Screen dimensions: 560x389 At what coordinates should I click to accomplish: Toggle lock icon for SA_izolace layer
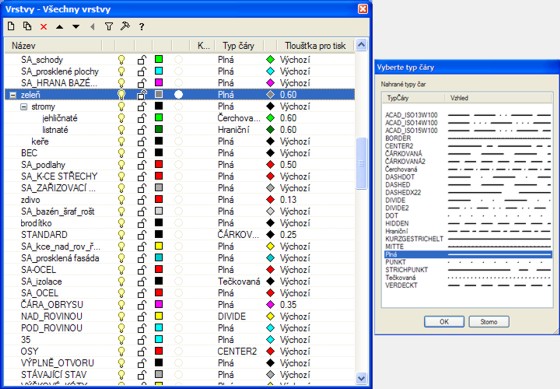(142, 281)
